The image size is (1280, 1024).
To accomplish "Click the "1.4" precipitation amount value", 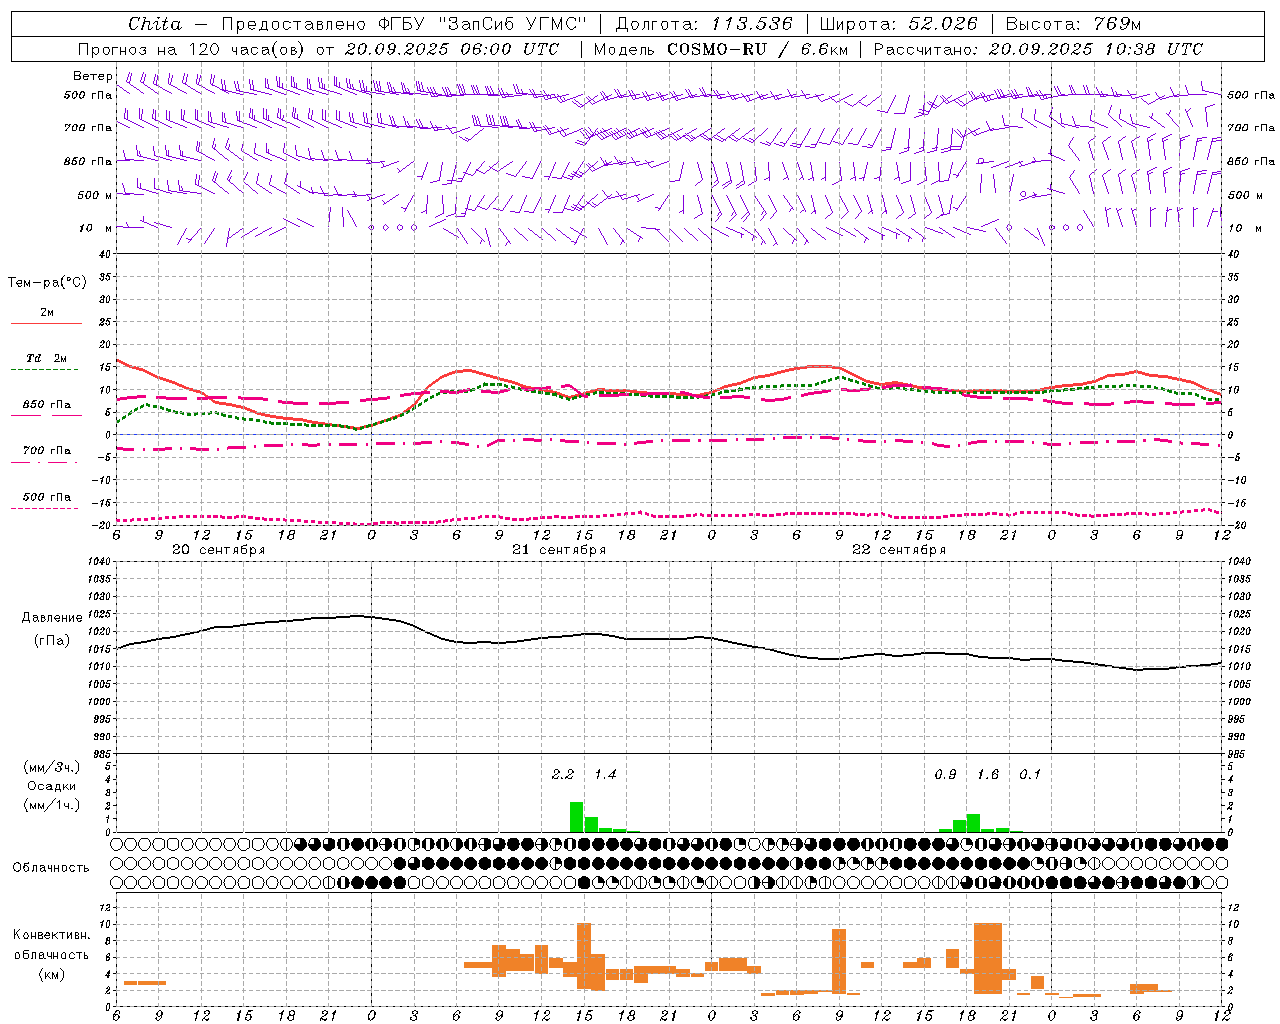I will coord(605,775).
